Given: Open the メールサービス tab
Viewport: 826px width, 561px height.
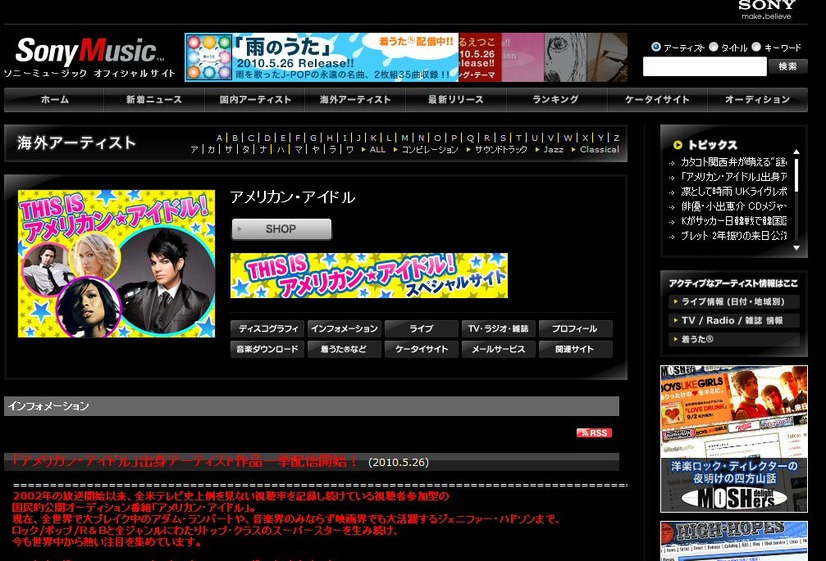Looking at the screenshot, I should coord(498,349).
